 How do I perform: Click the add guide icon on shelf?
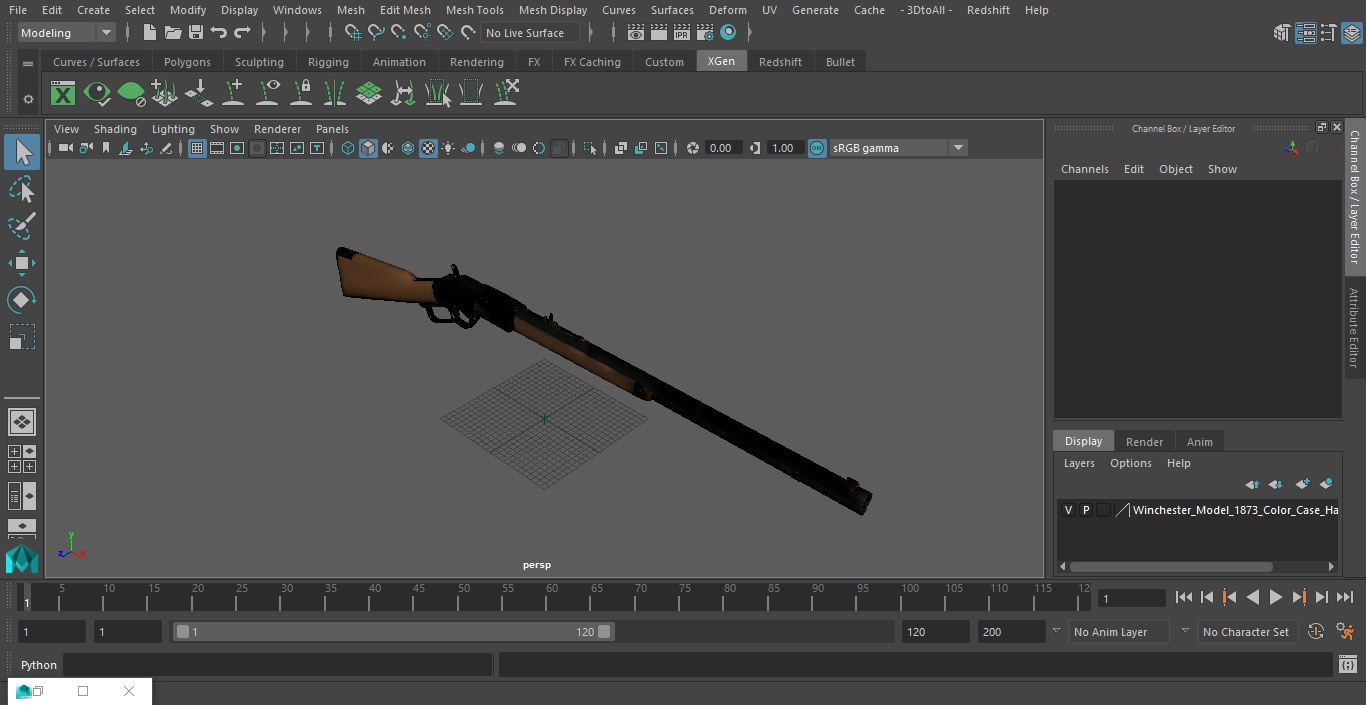pyautogui.click(x=233, y=93)
